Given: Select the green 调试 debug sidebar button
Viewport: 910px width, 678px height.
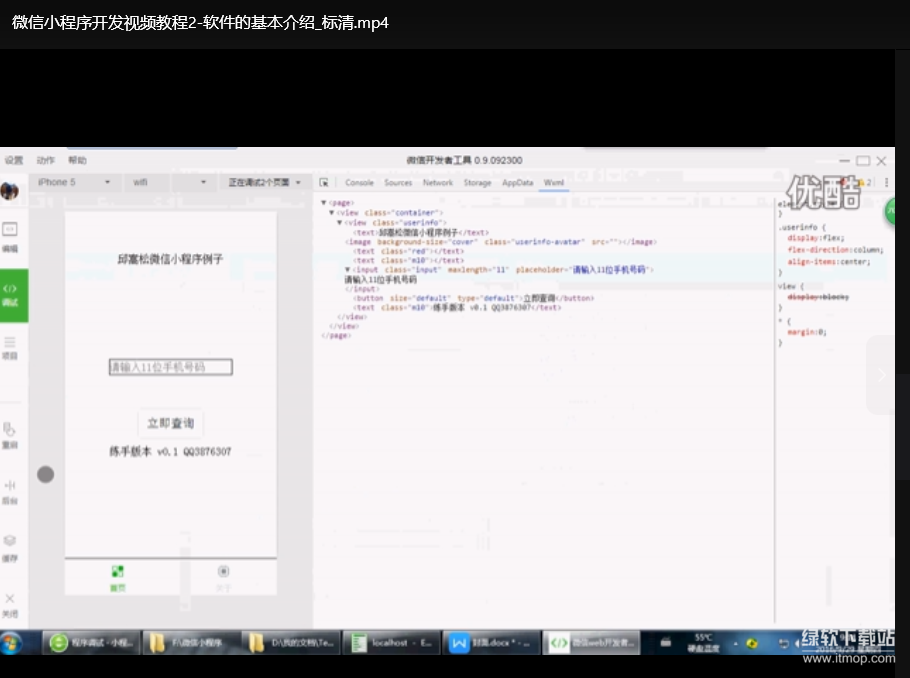Looking at the screenshot, I should [x=14, y=295].
